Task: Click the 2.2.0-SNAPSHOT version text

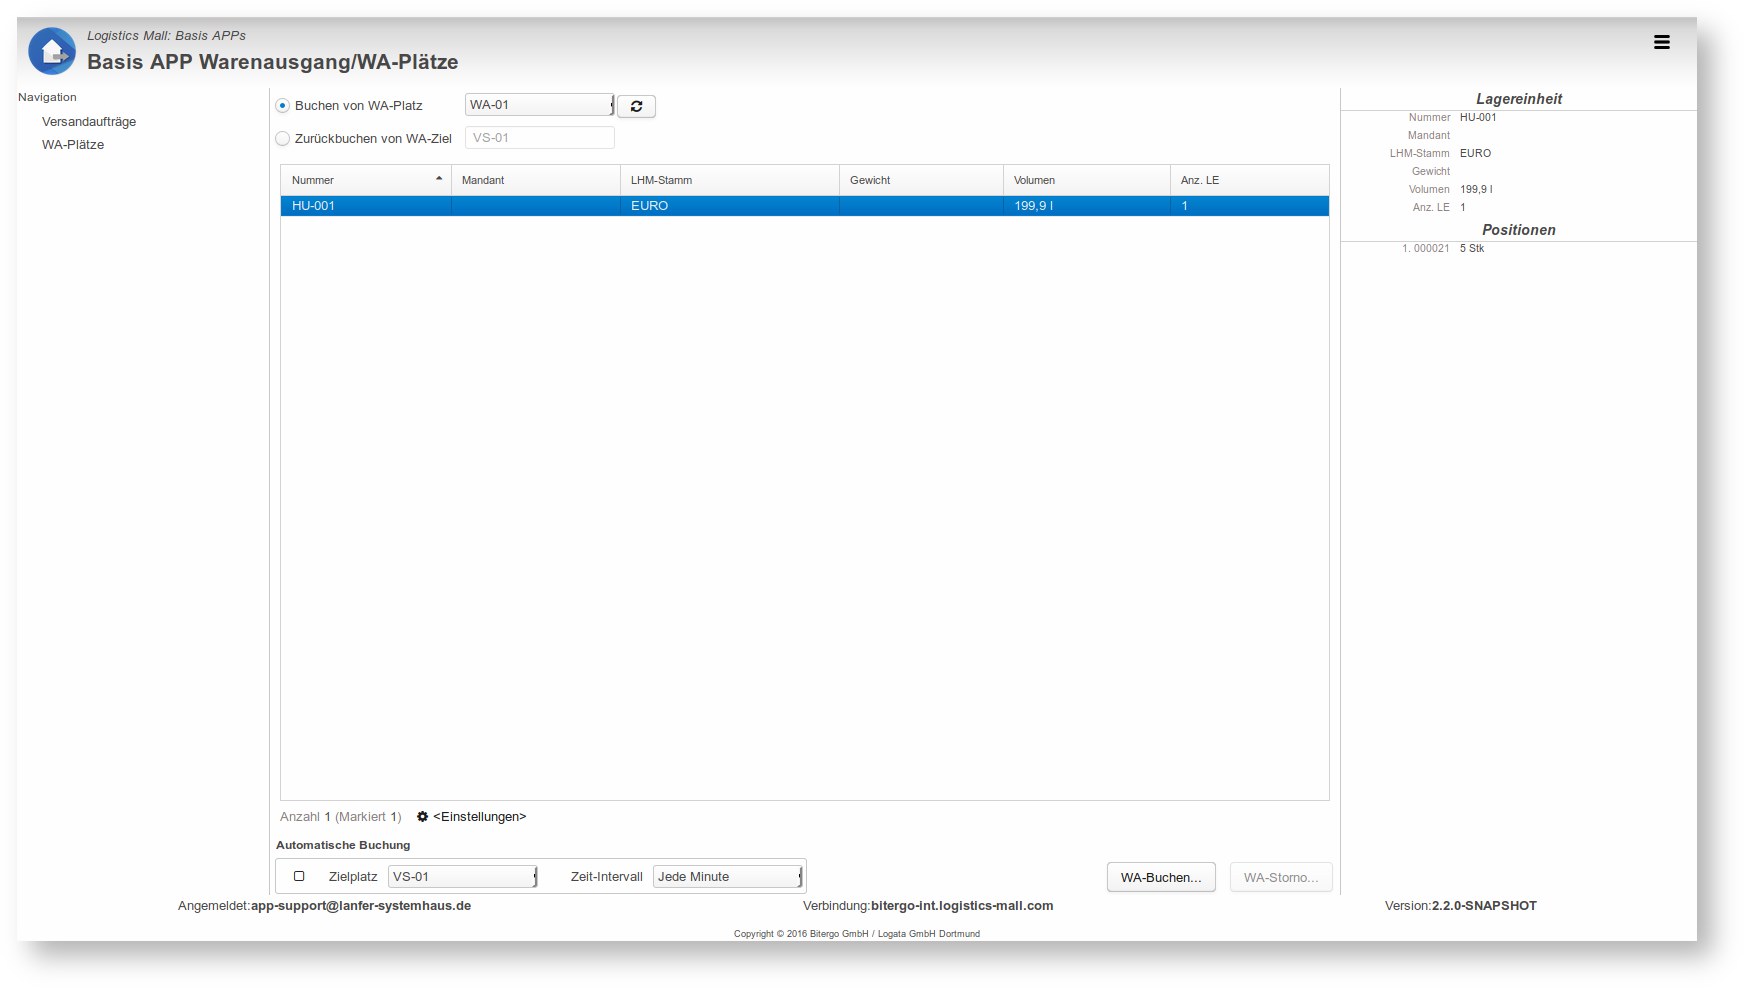Action: [1484, 906]
